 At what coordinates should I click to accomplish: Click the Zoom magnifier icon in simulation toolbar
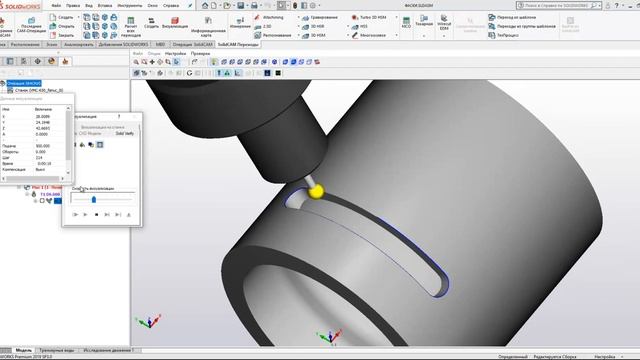(x=136, y=62)
